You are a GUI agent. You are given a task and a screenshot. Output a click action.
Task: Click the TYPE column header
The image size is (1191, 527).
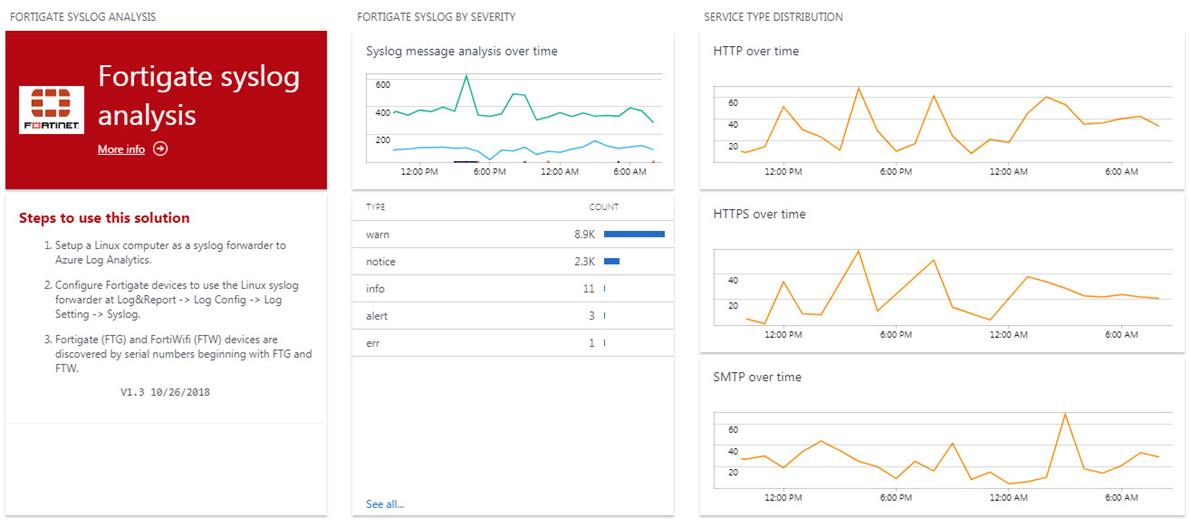click(x=376, y=207)
